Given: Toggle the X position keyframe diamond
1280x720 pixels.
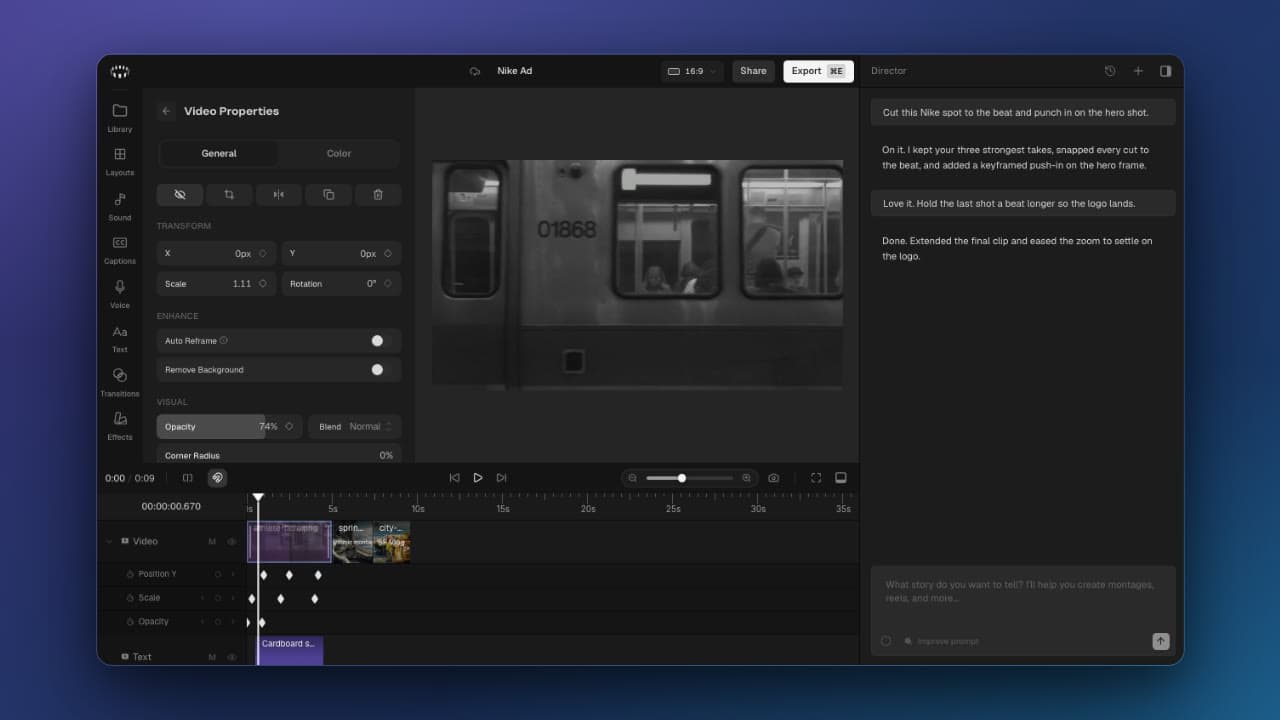Looking at the screenshot, I should [263, 254].
